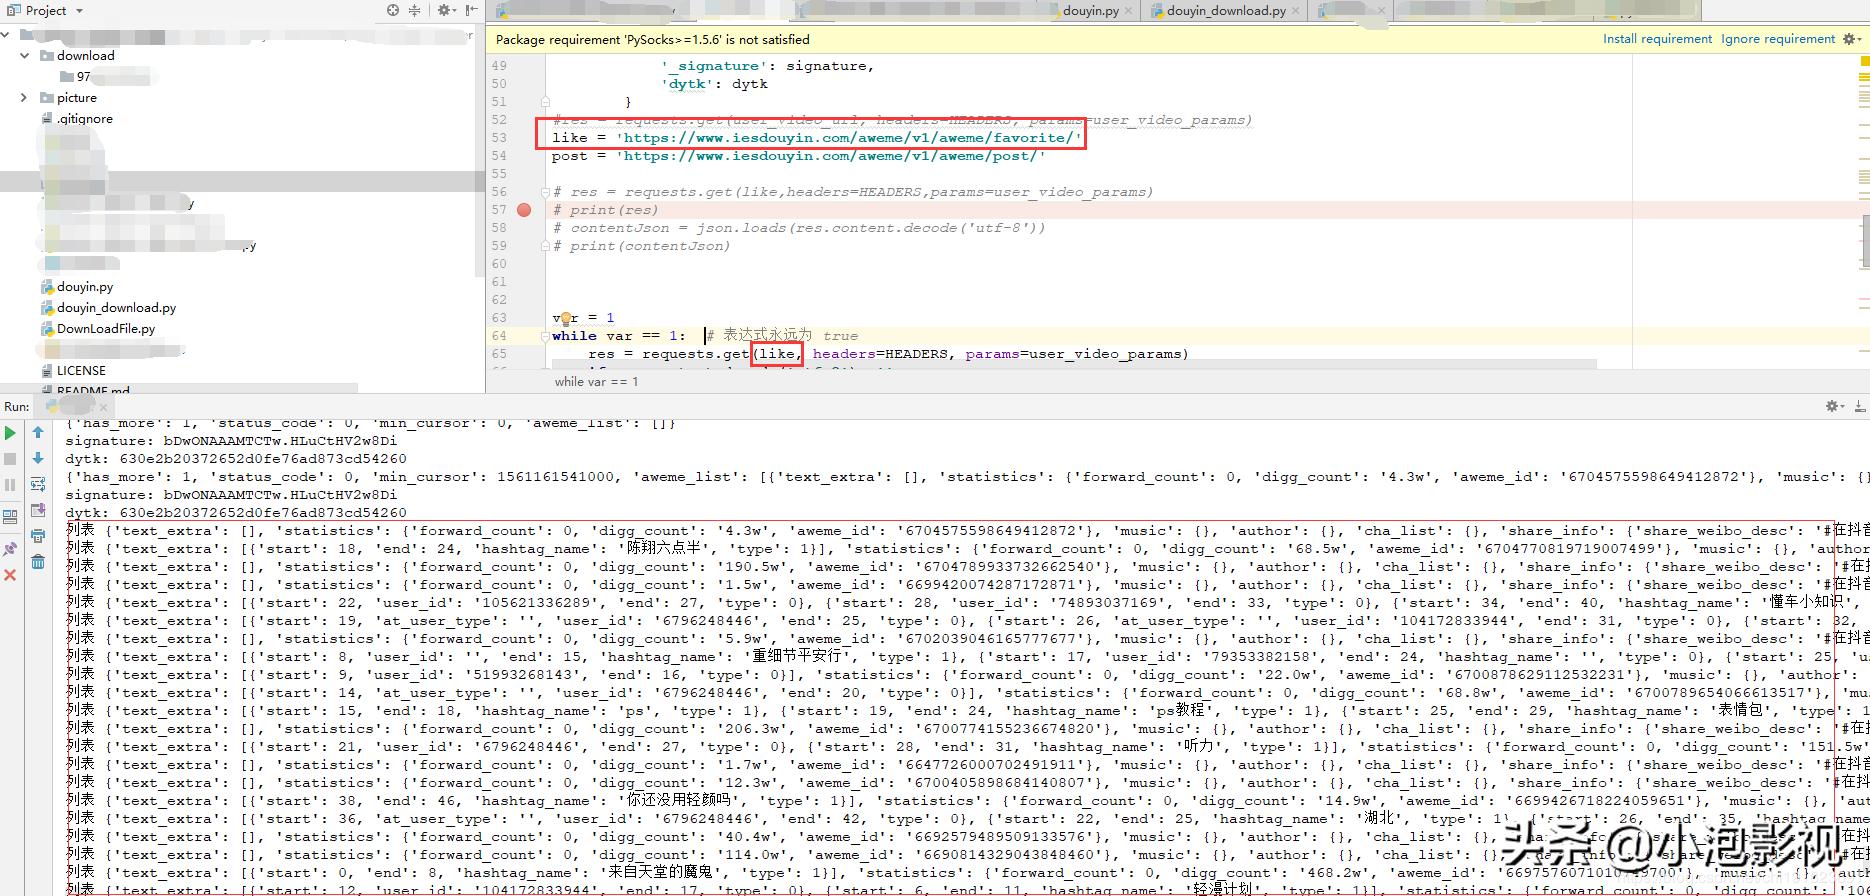Click the Install requirement link
The width and height of the screenshot is (1870, 896).
pyautogui.click(x=1657, y=39)
